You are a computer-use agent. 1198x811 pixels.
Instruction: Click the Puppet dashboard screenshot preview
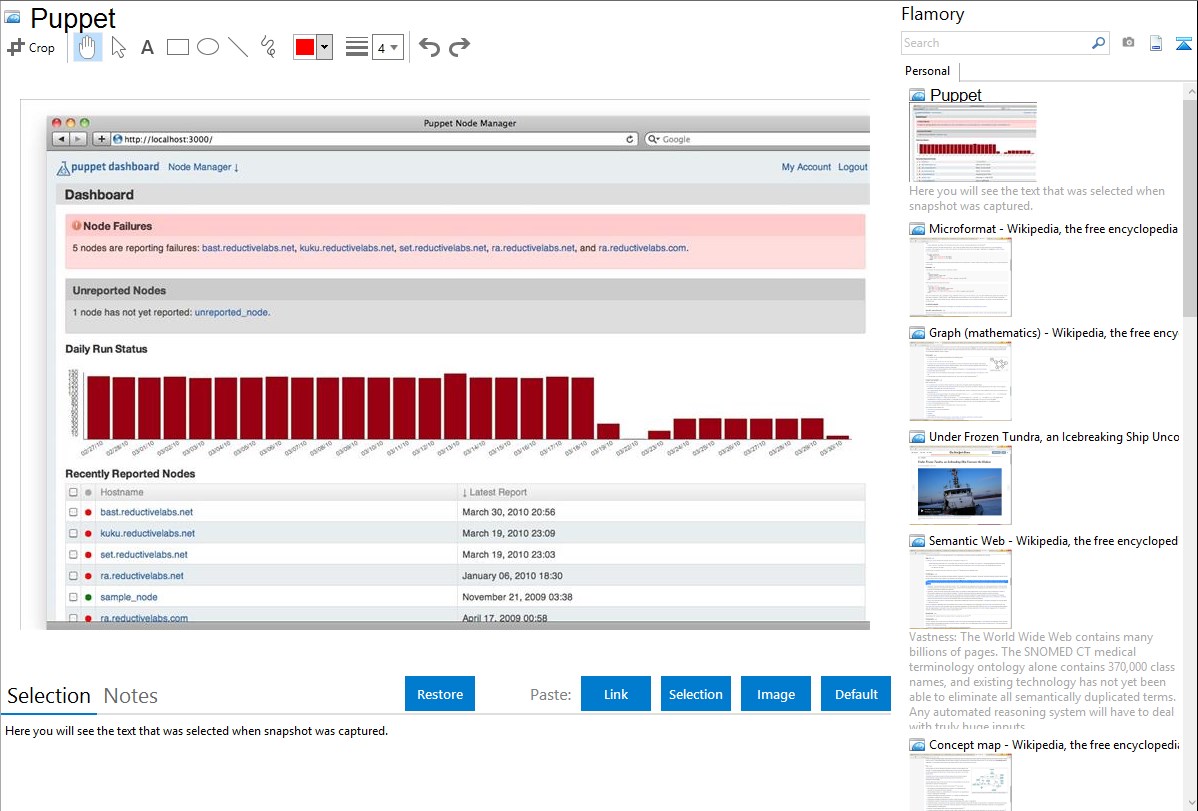coord(445,365)
